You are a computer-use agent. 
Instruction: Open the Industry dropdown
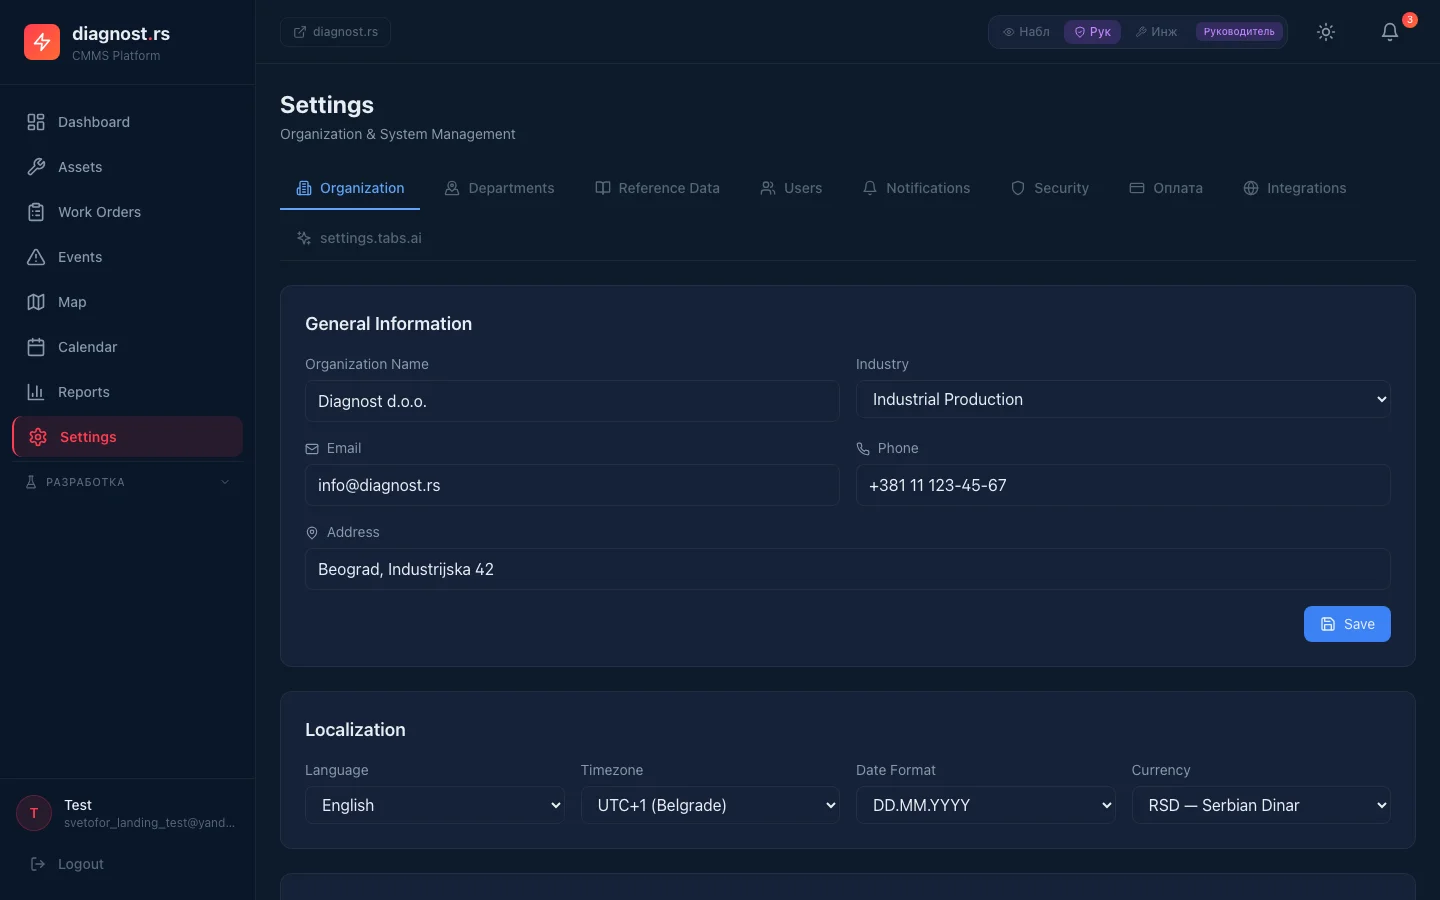tap(1123, 399)
